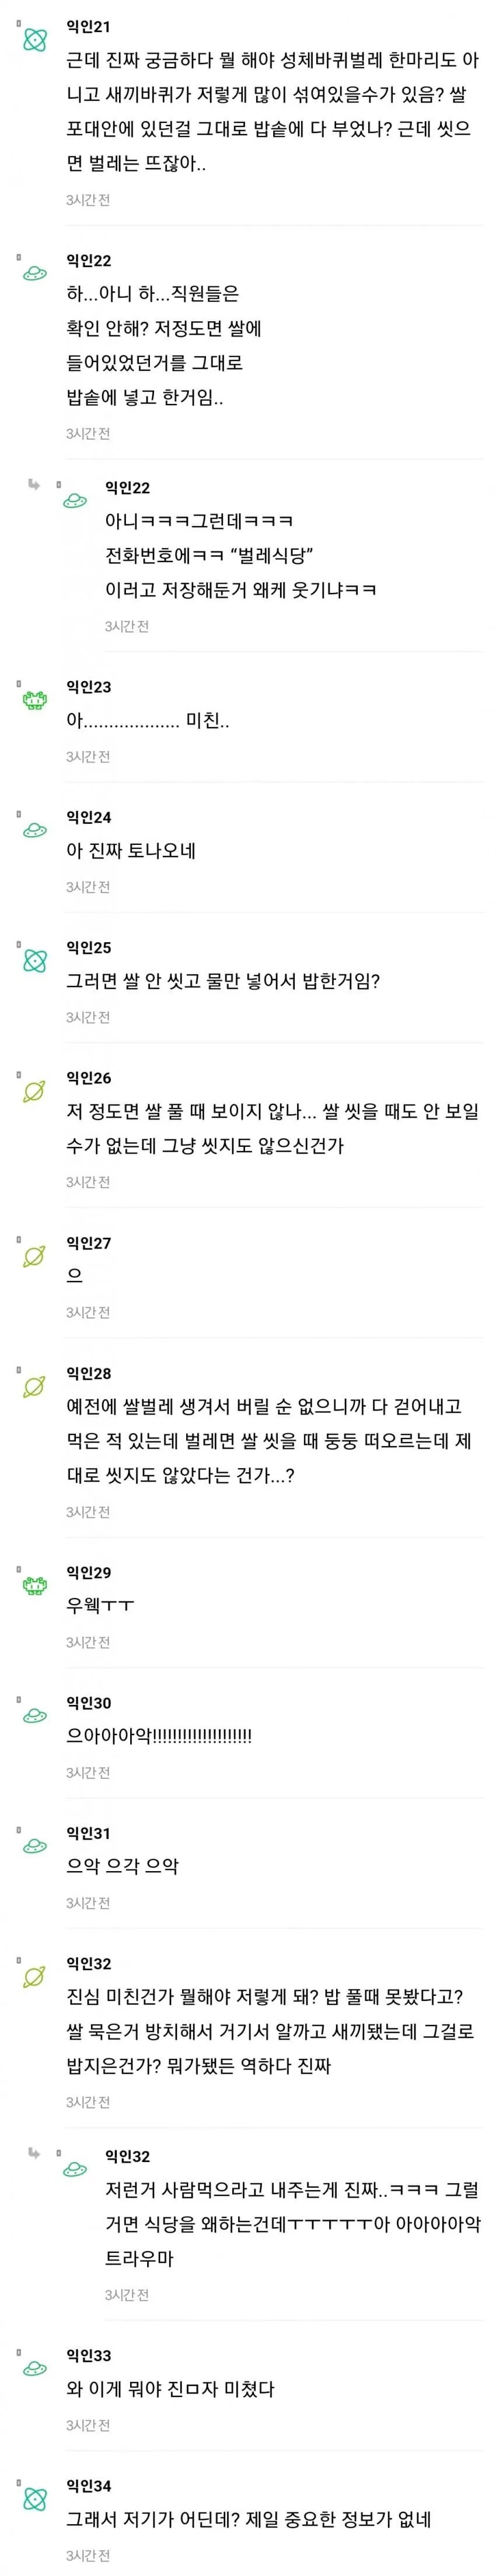496x2576 pixels.
Task: Click the atom avatar of 익인34
Action: point(35,2499)
